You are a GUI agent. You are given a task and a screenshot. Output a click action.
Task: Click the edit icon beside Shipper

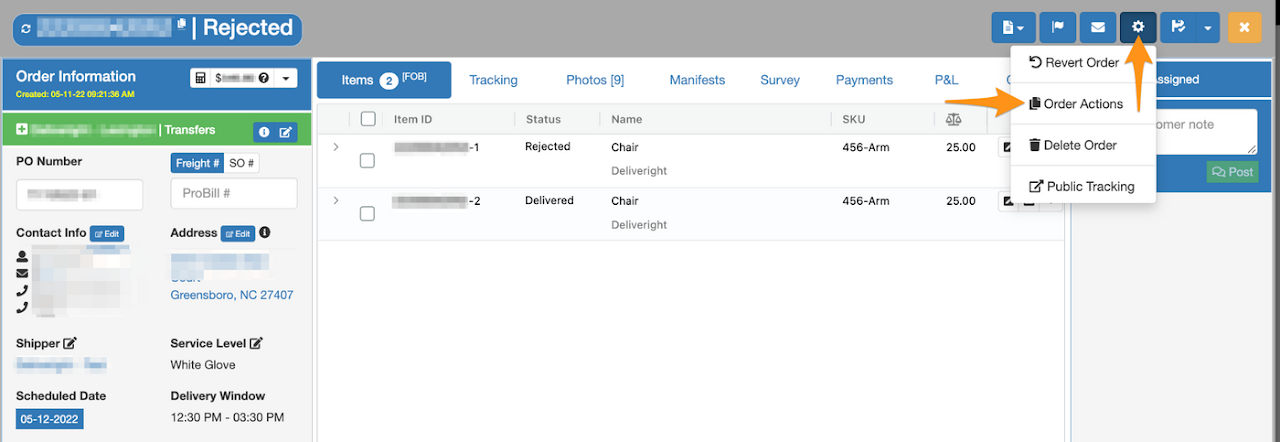pos(70,343)
